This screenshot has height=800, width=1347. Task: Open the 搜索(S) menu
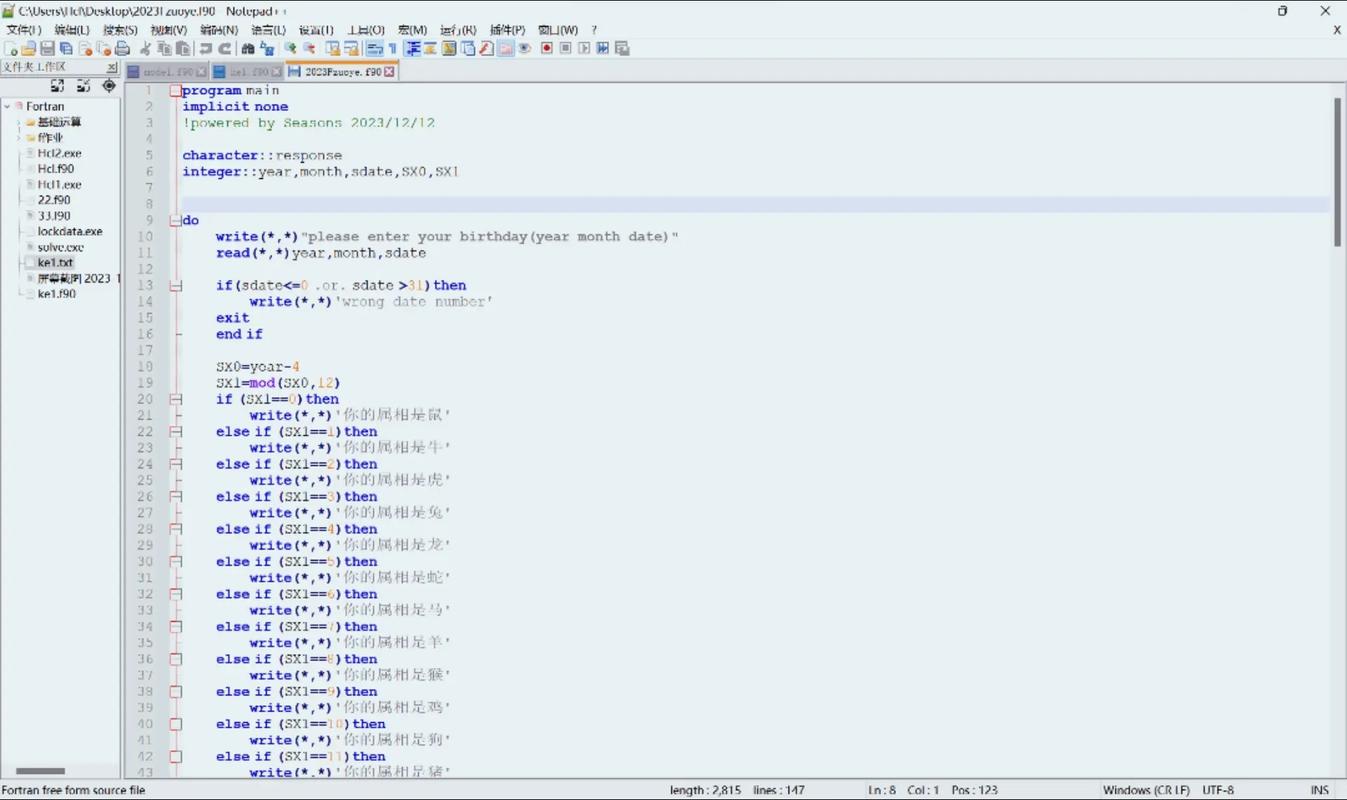[x=120, y=30]
